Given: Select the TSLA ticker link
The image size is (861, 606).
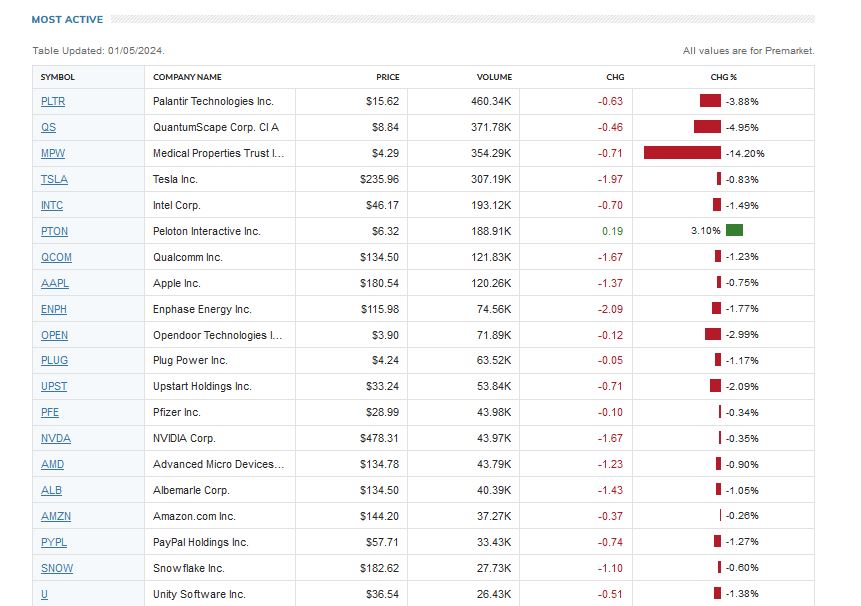Looking at the screenshot, I should point(54,179).
